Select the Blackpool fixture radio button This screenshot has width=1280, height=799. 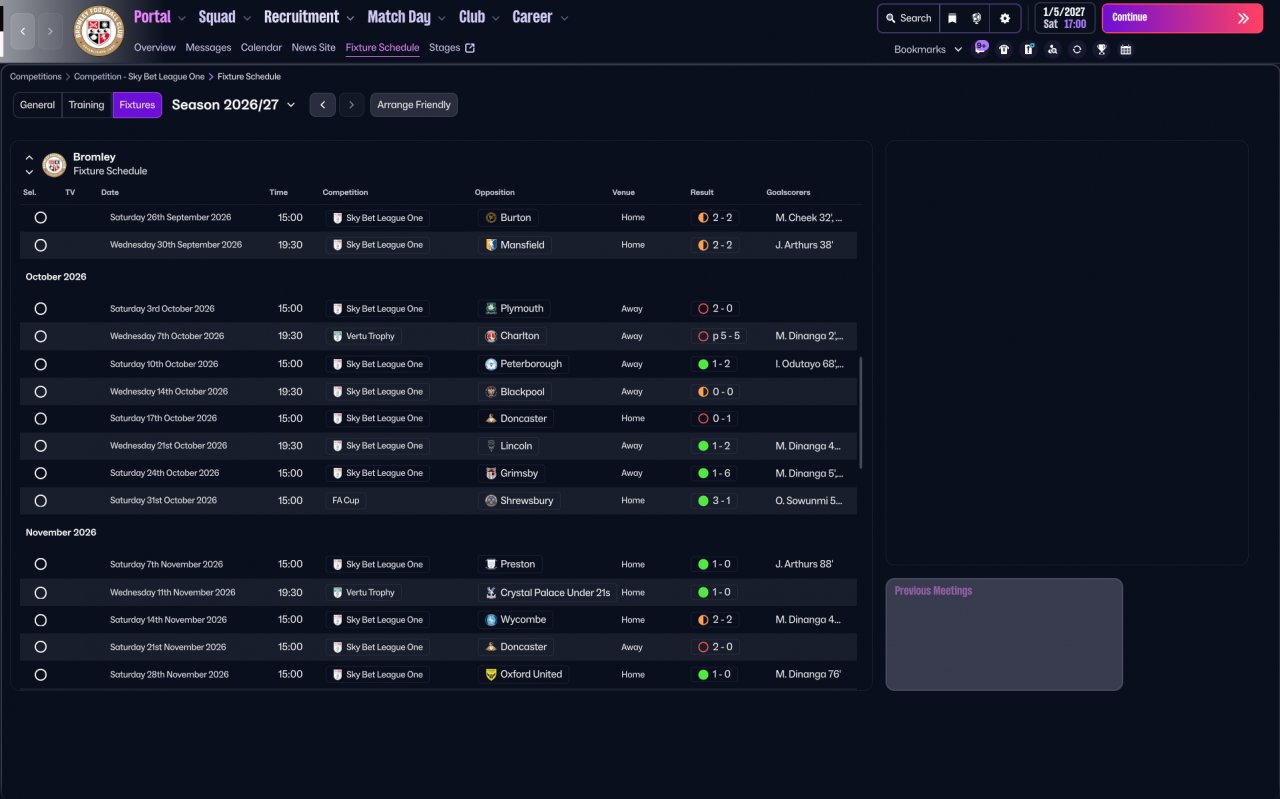click(x=41, y=392)
